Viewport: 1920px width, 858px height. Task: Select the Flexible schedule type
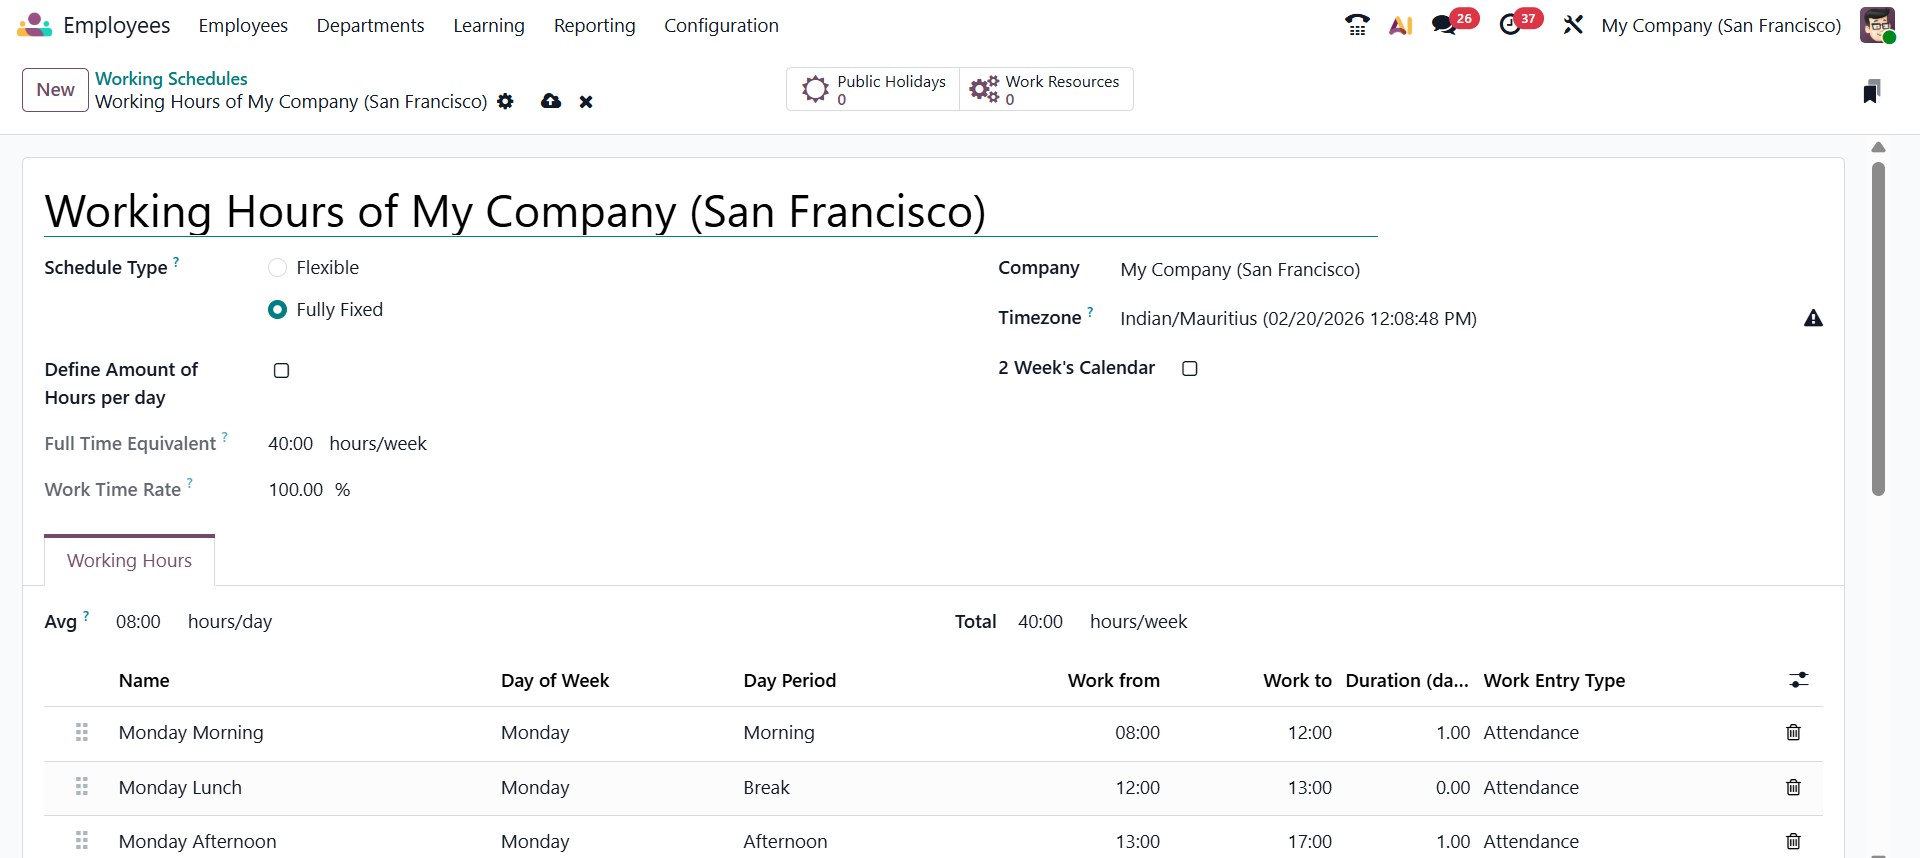point(278,268)
